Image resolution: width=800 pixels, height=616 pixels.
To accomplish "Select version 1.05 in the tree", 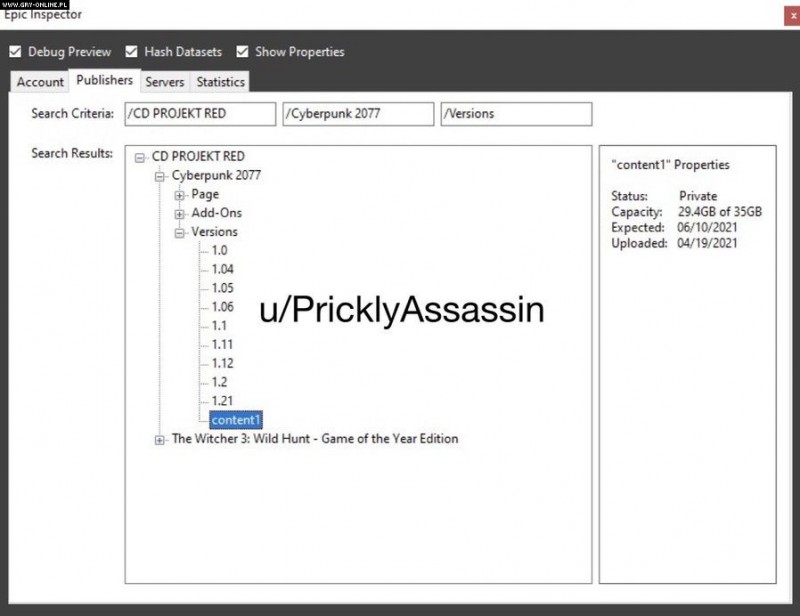I will pos(222,288).
